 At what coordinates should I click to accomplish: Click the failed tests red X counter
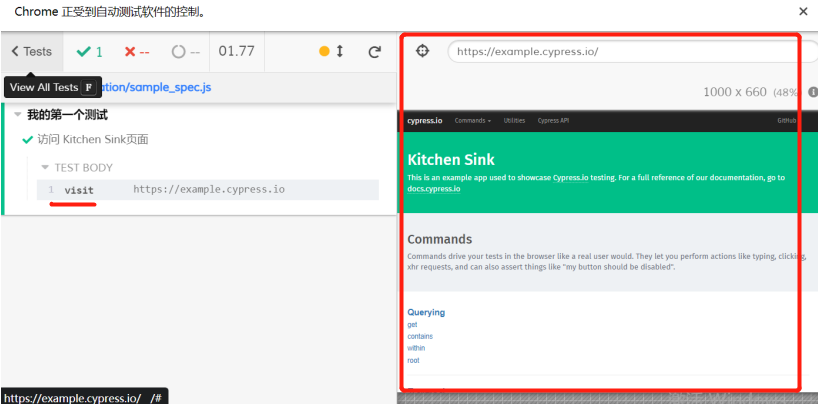[x=137, y=52]
